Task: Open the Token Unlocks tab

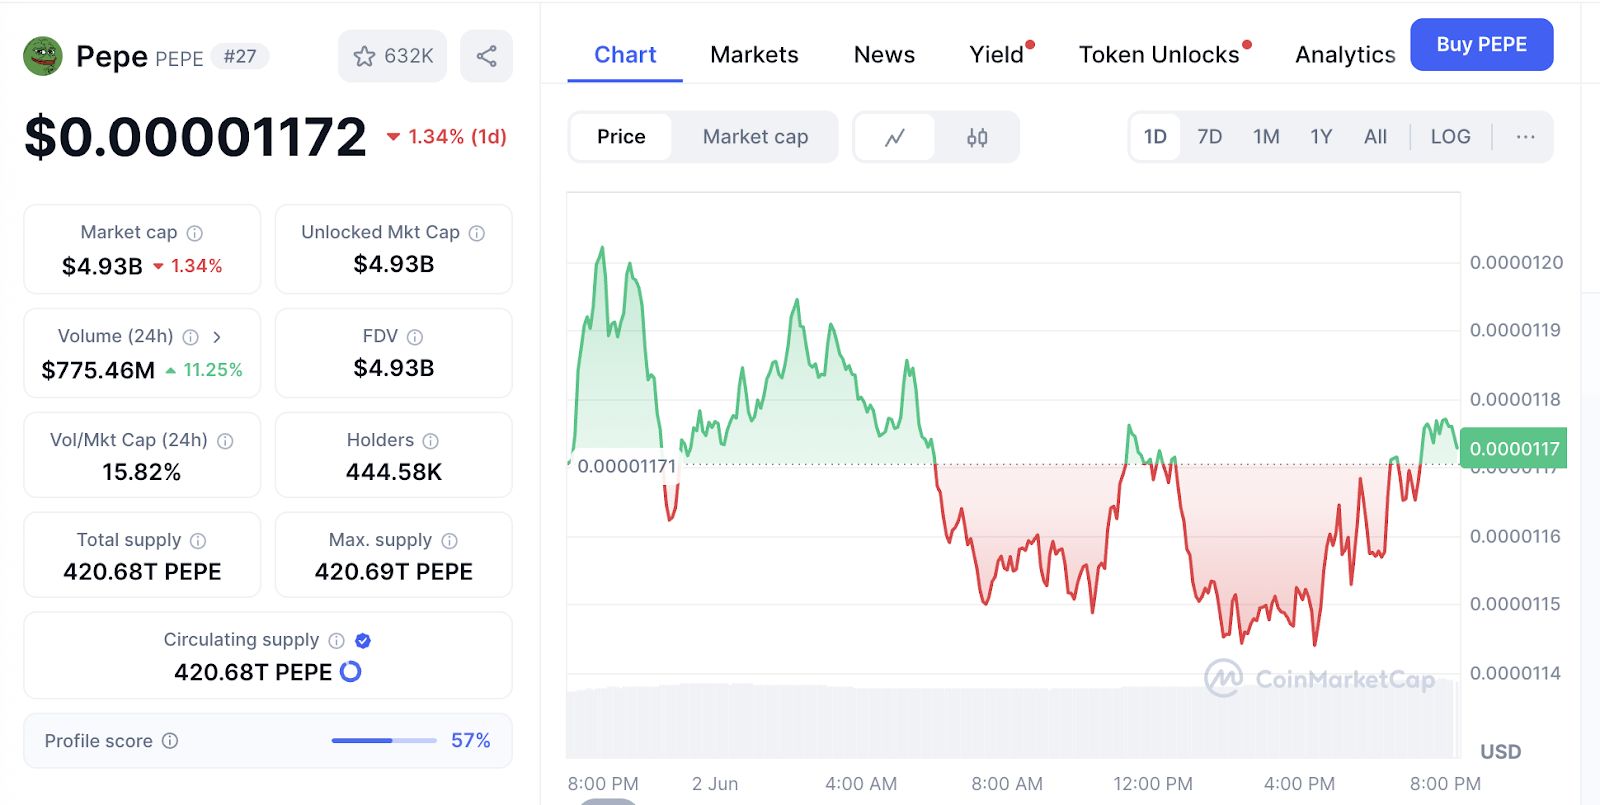Action: [1159, 55]
